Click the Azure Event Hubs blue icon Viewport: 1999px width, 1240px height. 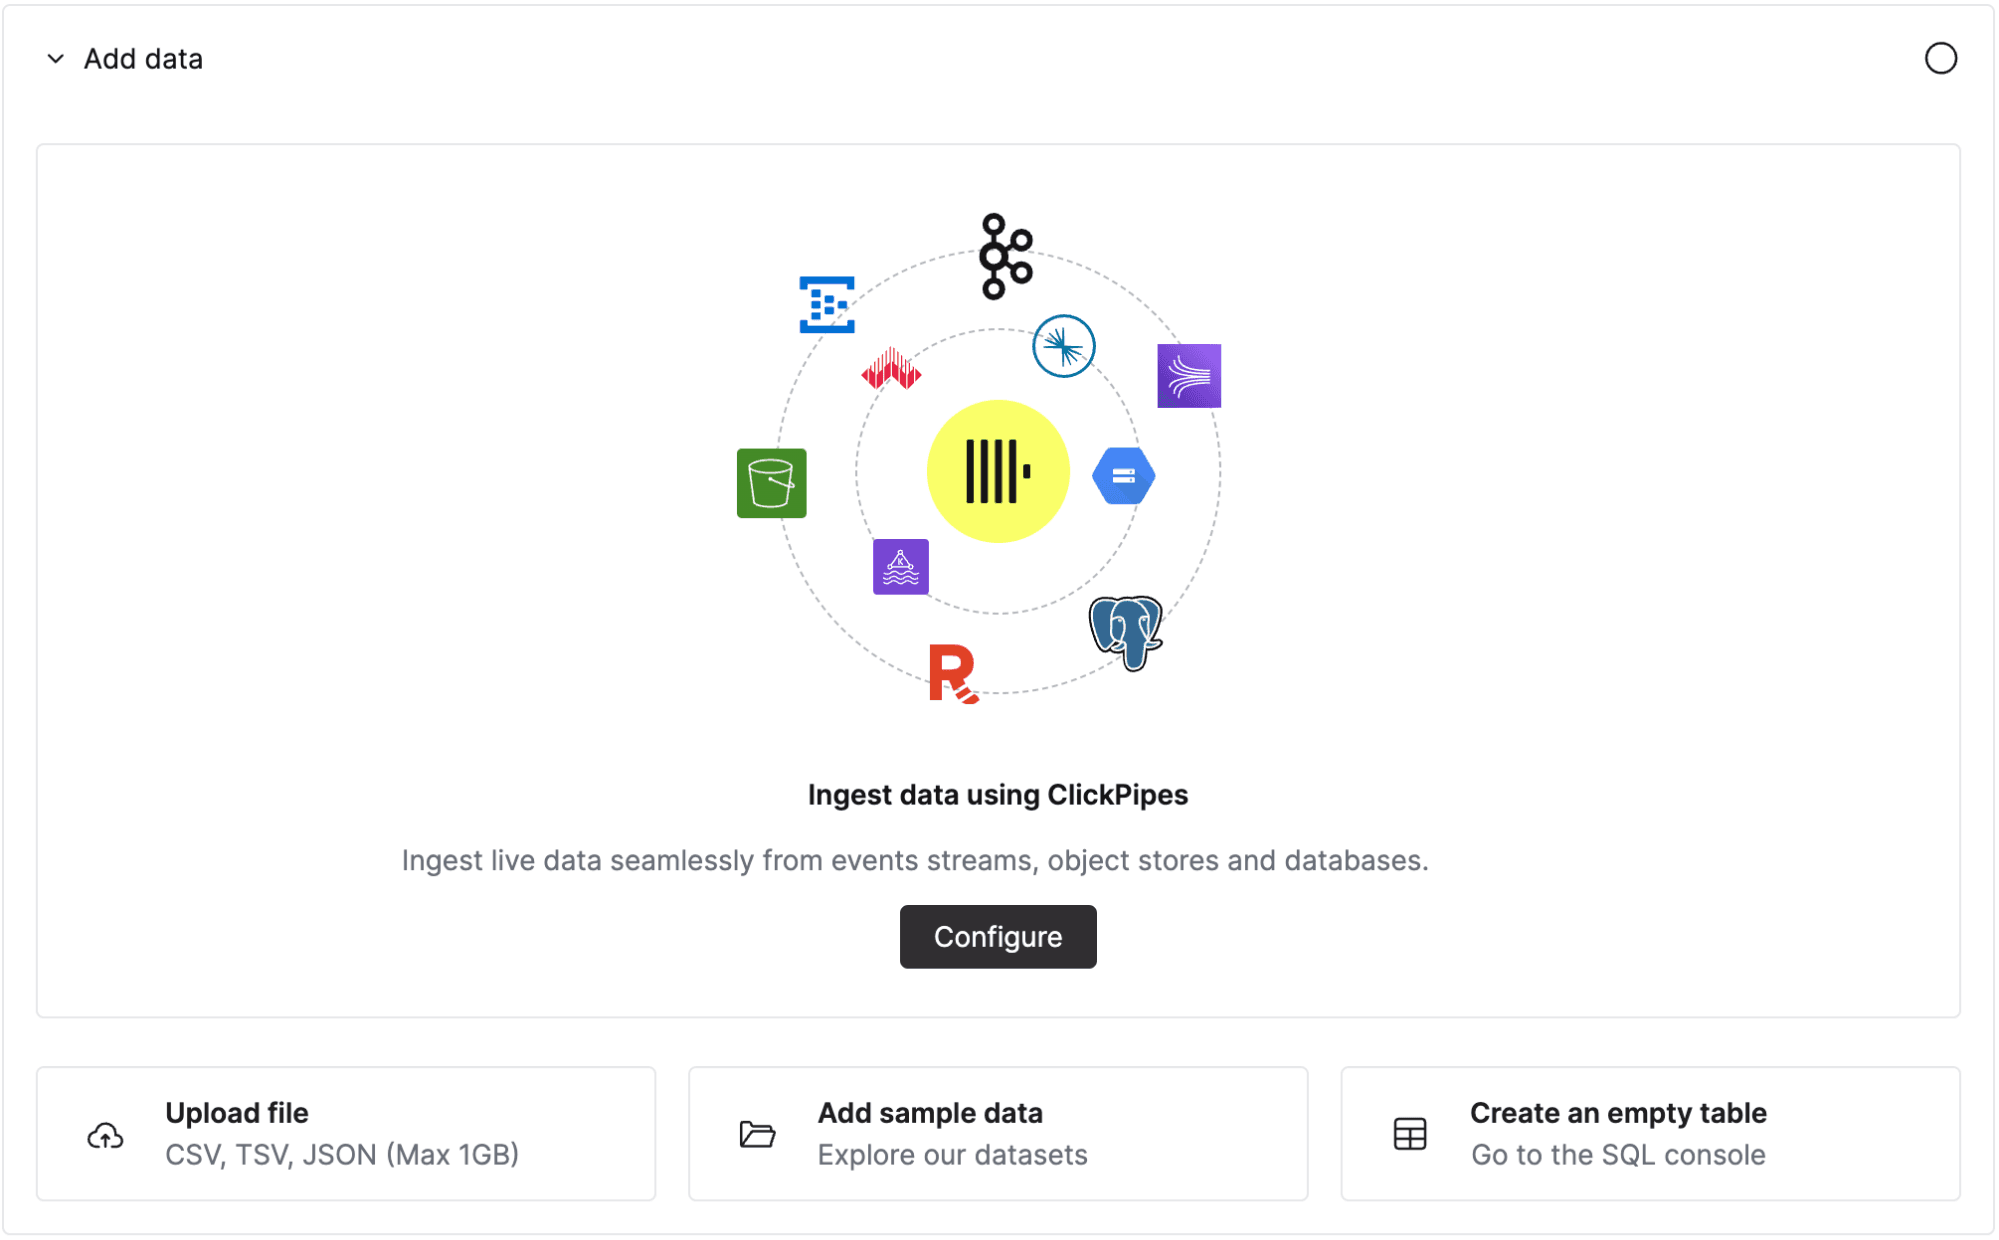click(827, 304)
